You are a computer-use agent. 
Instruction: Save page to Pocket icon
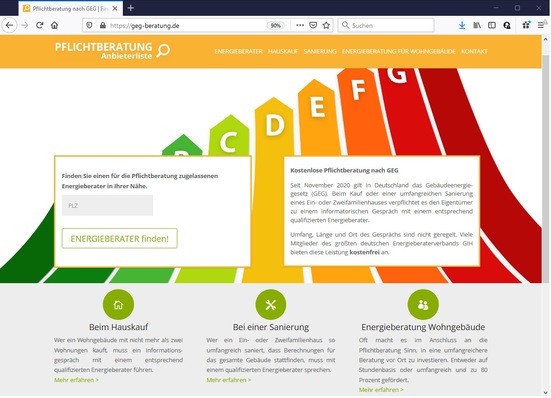coord(313,25)
